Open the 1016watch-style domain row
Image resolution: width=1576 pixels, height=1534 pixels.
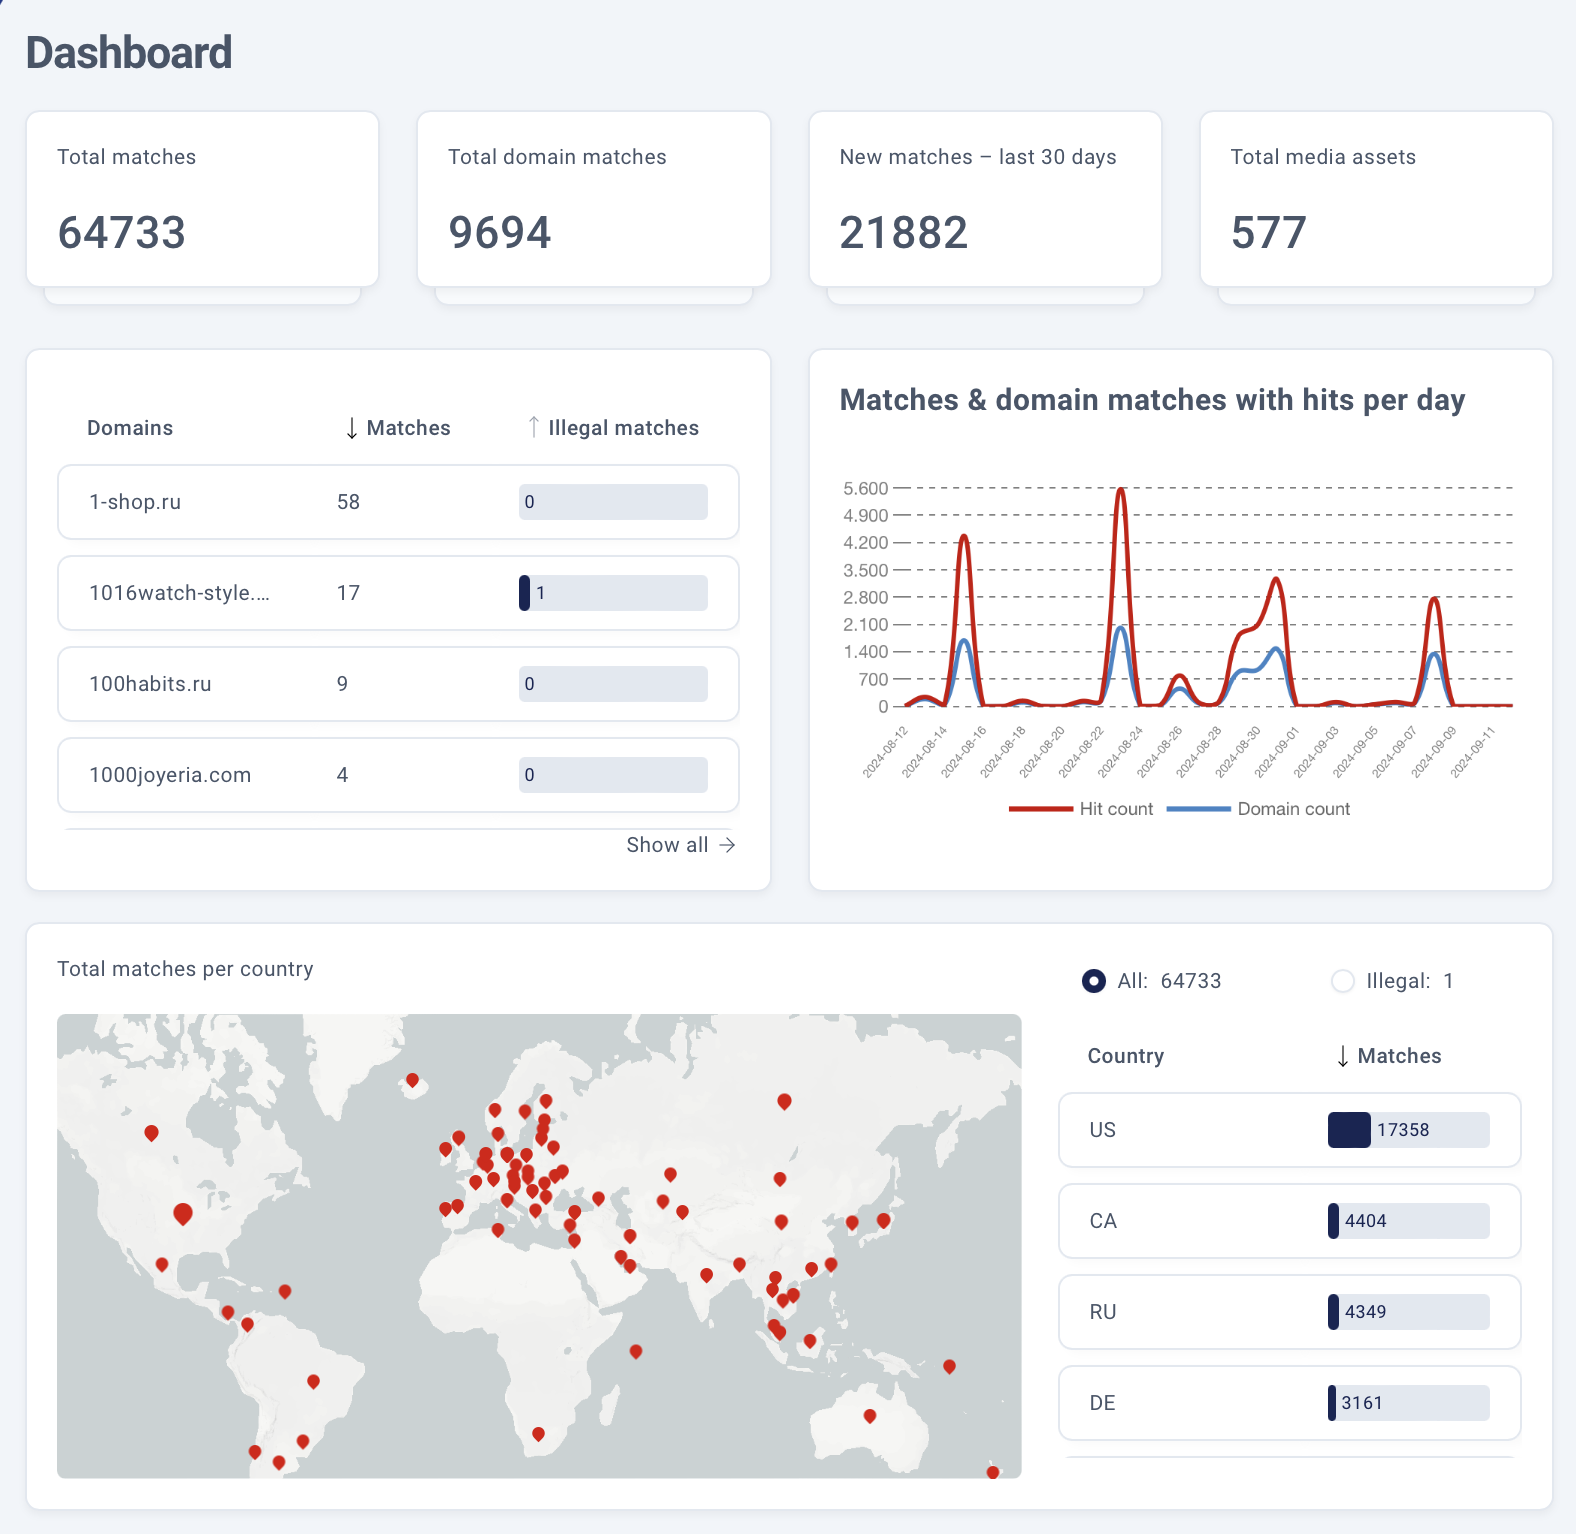click(x=398, y=593)
